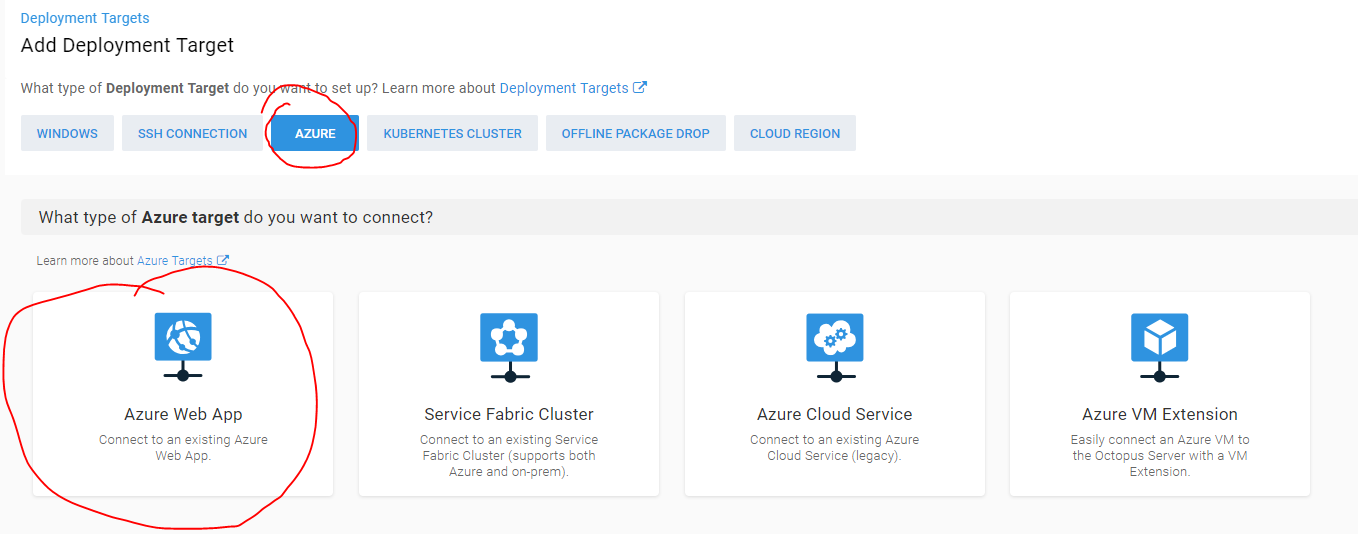Open the Azure Targets documentation link
Image resolution: width=1358 pixels, height=534 pixels.
[175, 261]
